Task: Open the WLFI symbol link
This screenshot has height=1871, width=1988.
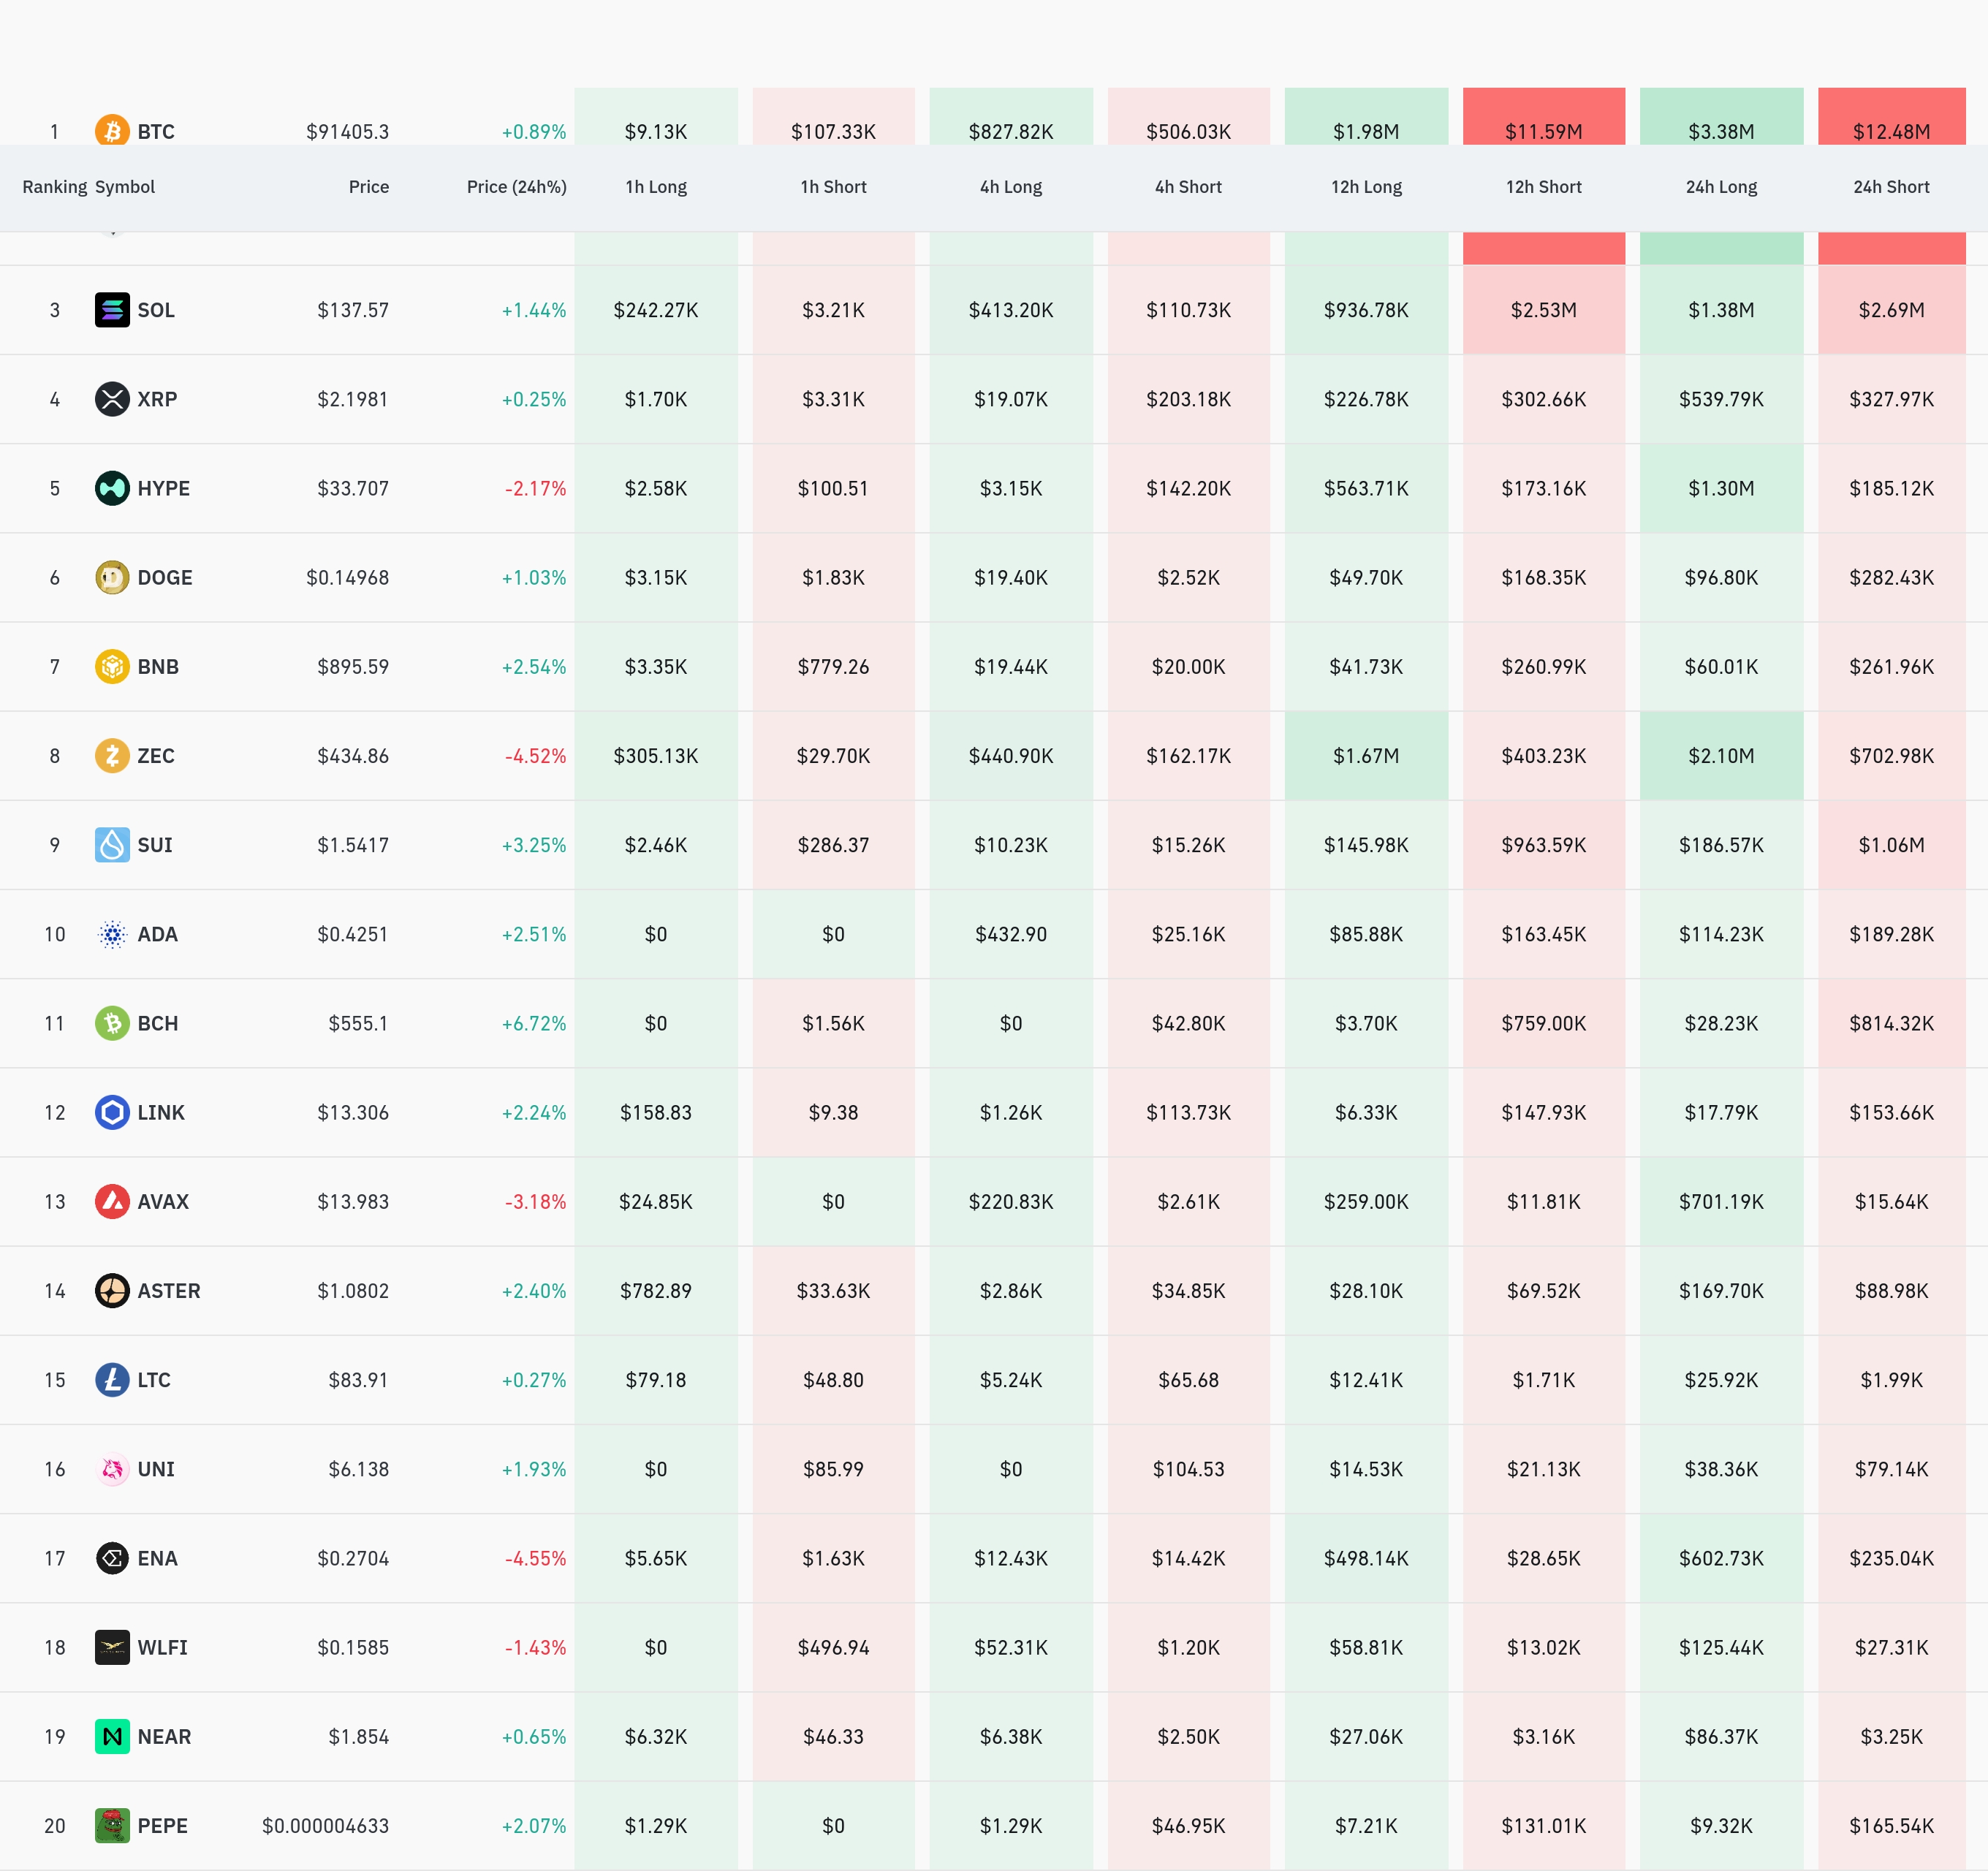Action: 162,1647
